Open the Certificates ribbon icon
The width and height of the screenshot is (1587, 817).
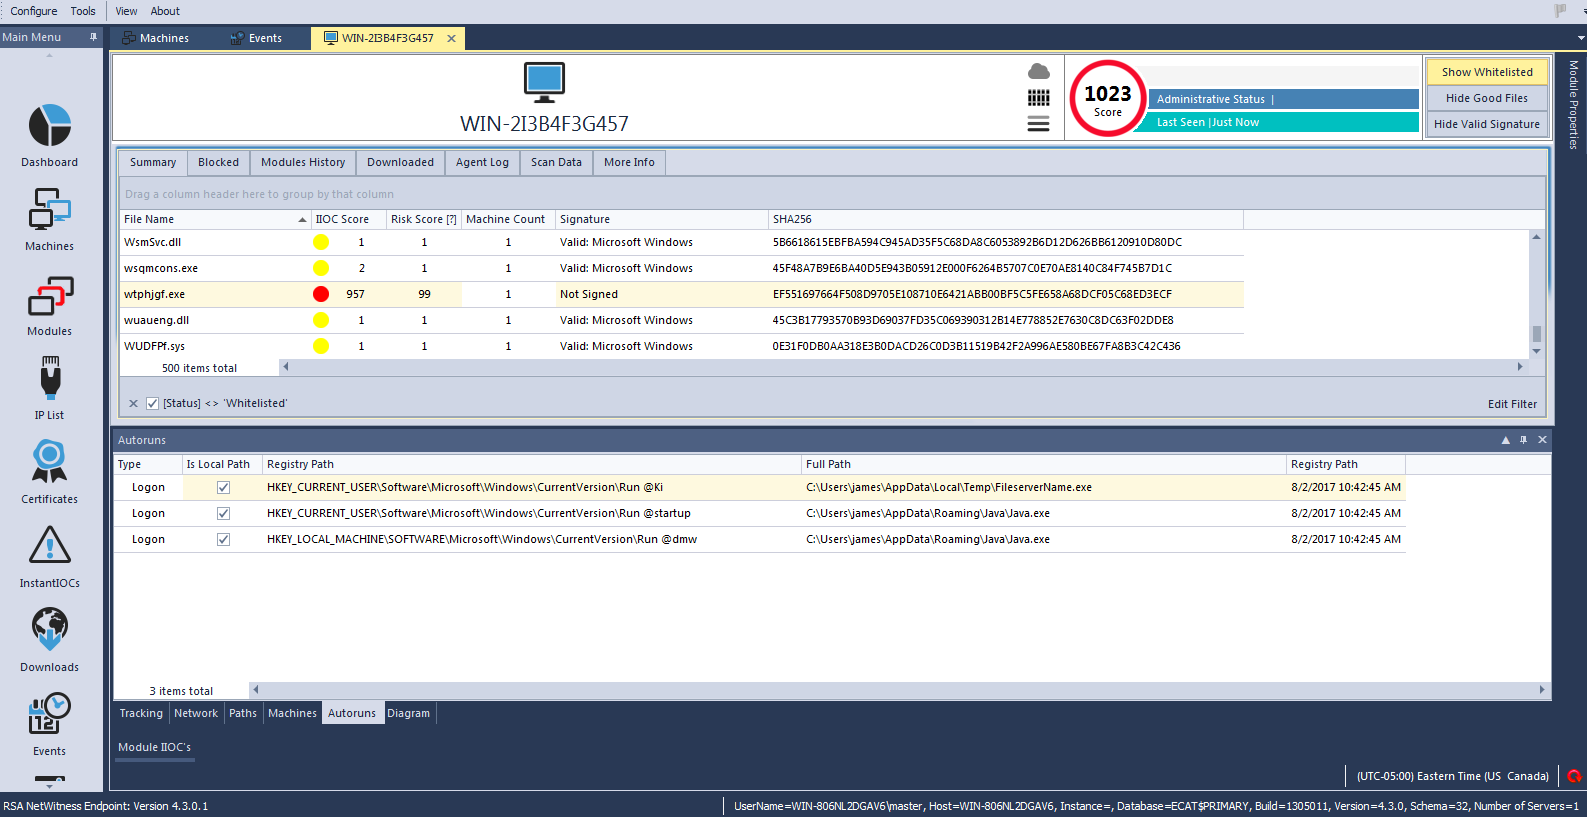point(49,463)
